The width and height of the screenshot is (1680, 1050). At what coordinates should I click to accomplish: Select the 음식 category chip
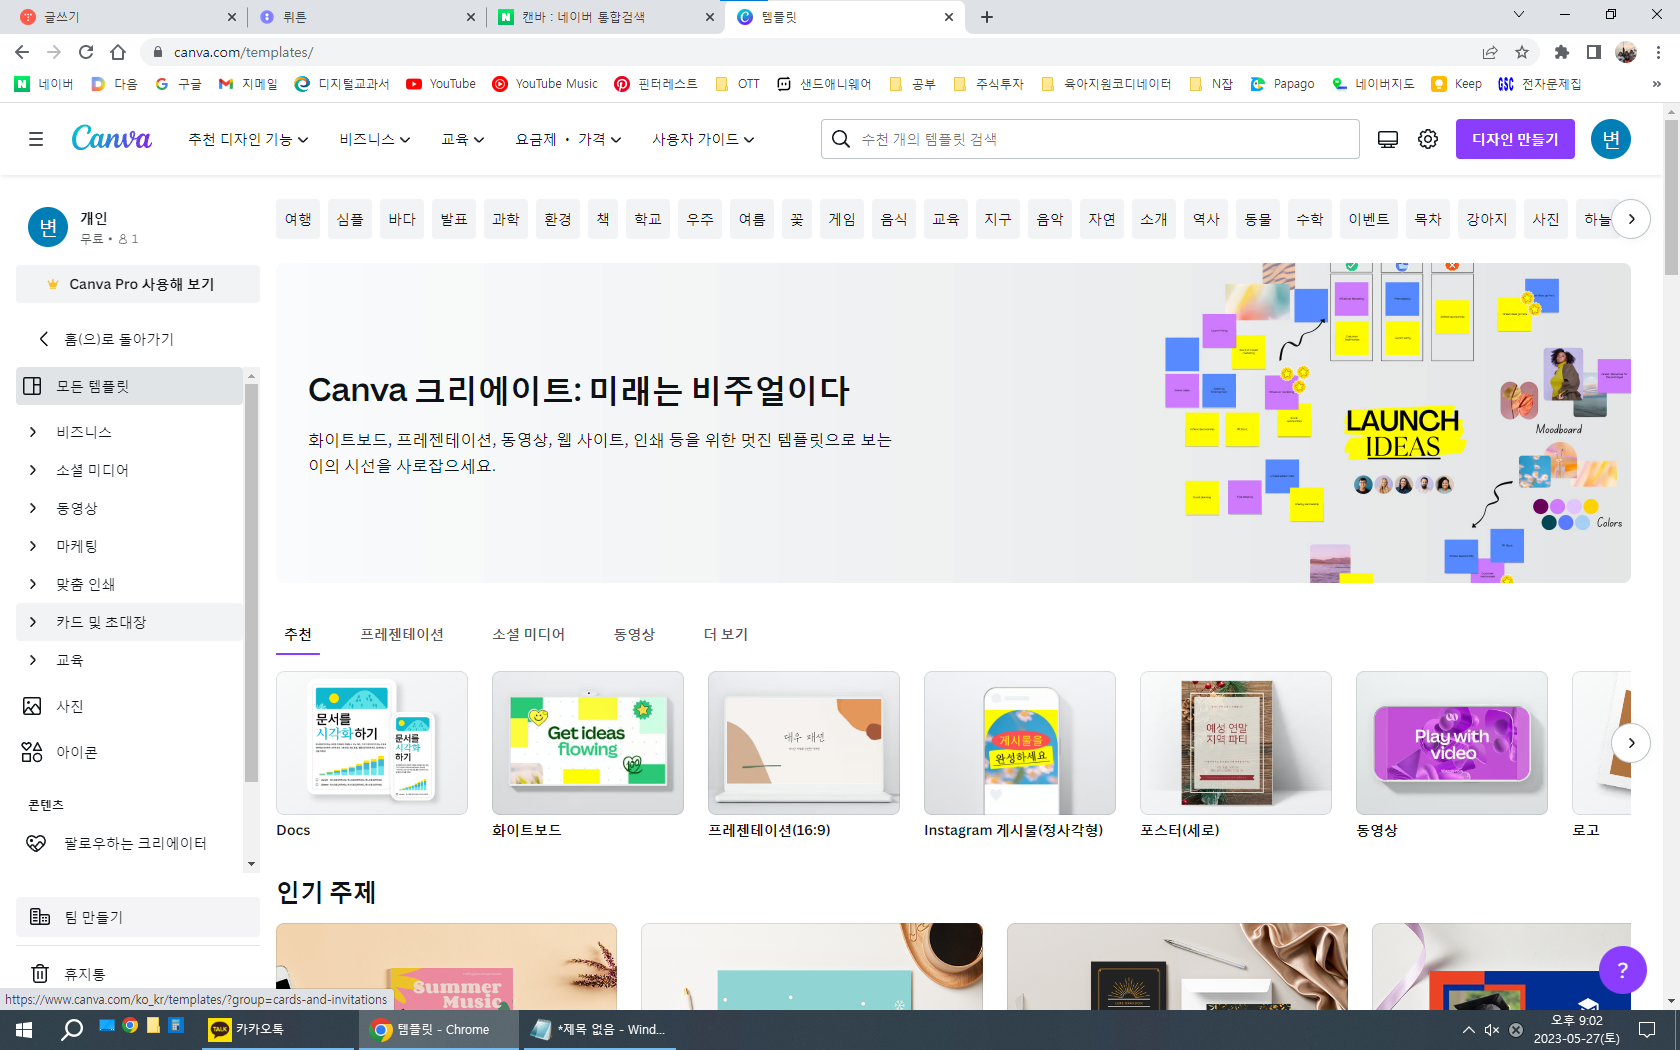click(894, 219)
